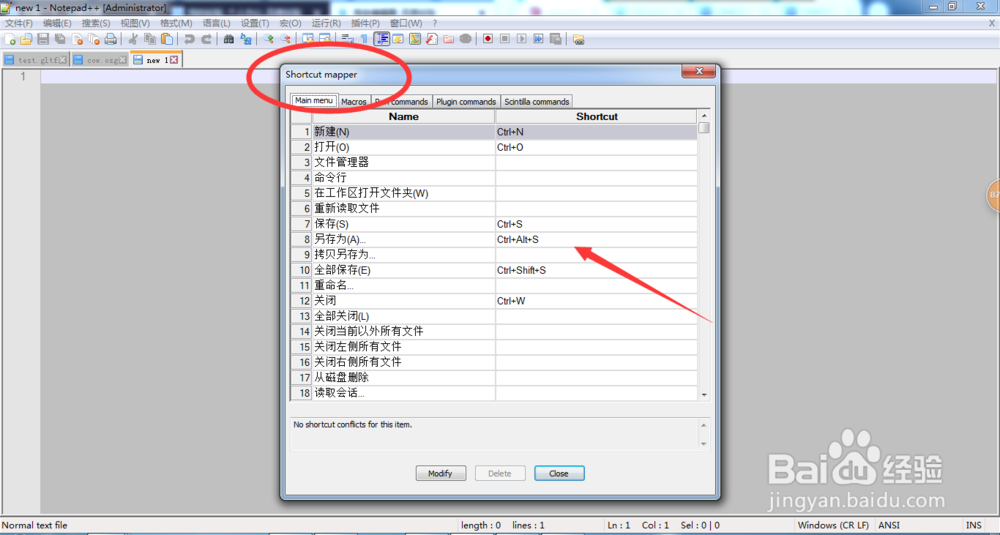Click the greyed-out Delete button
The width and height of the screenshot is (1000, 535).
[x=500, y=473]
